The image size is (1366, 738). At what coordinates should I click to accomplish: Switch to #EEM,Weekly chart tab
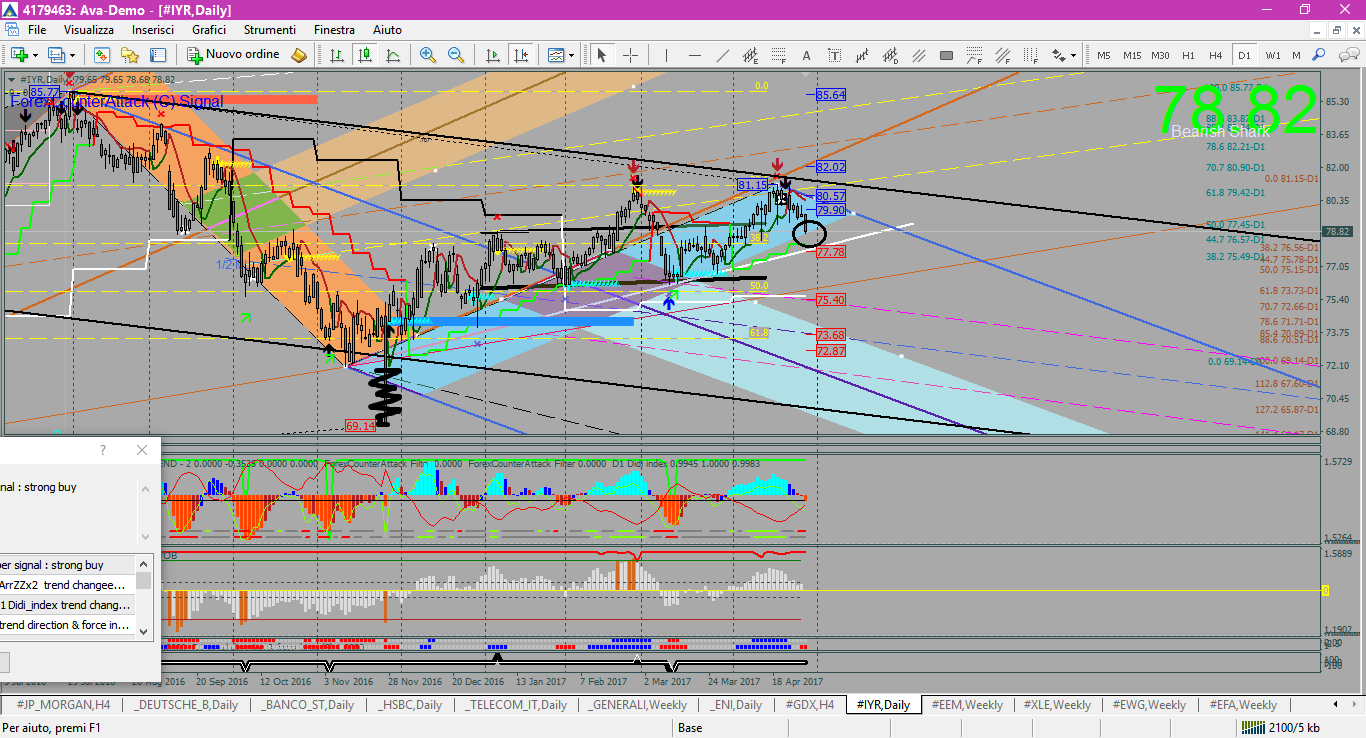(968, 705)
